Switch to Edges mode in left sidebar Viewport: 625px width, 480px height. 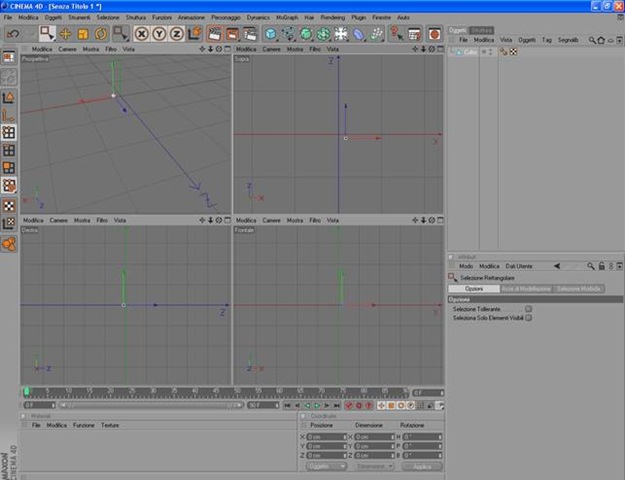9,150
